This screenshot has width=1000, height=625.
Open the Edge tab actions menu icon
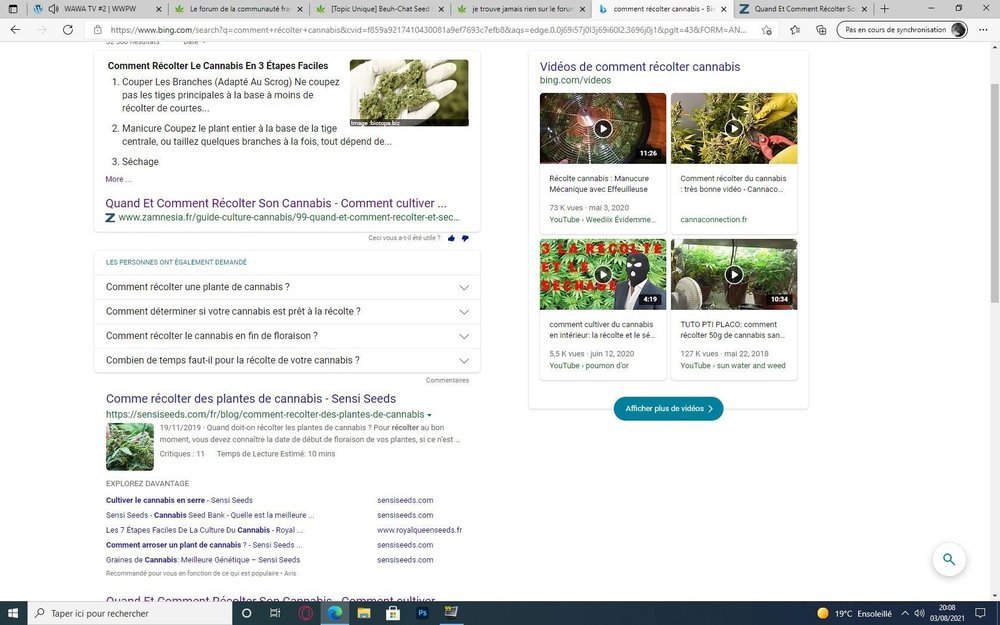13,9
